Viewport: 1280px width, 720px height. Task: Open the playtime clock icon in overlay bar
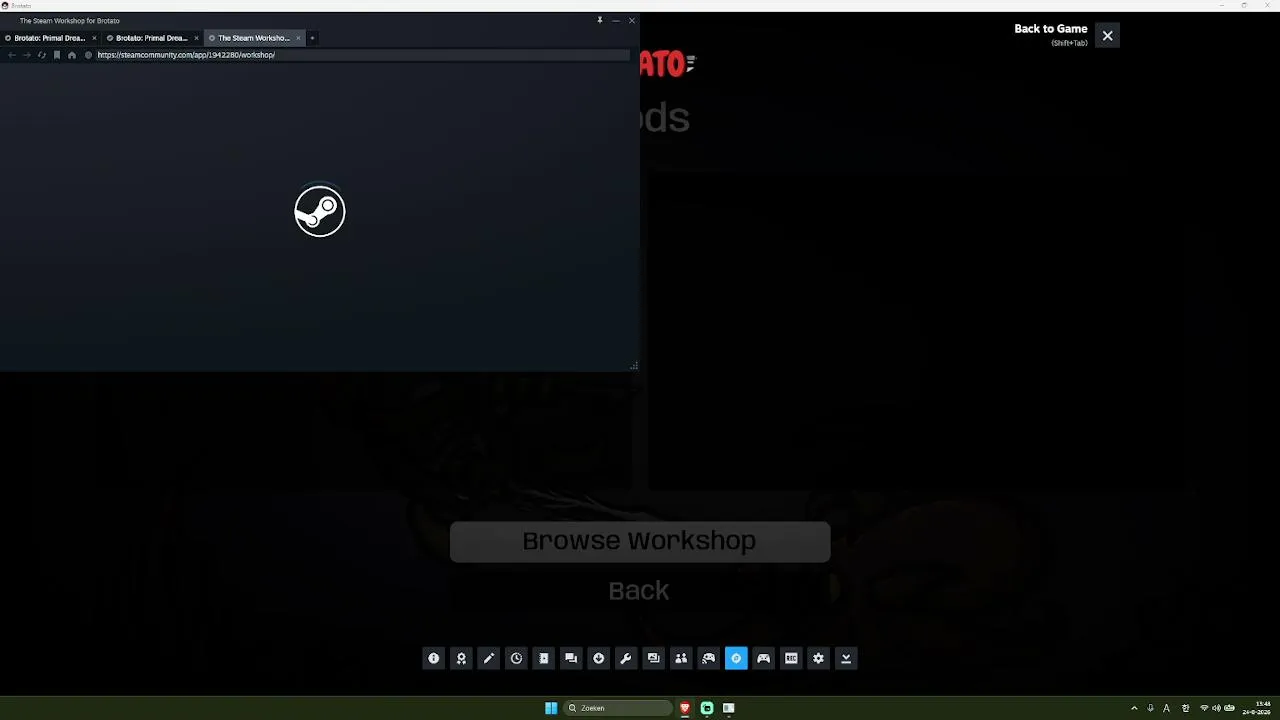click(516, 658)
